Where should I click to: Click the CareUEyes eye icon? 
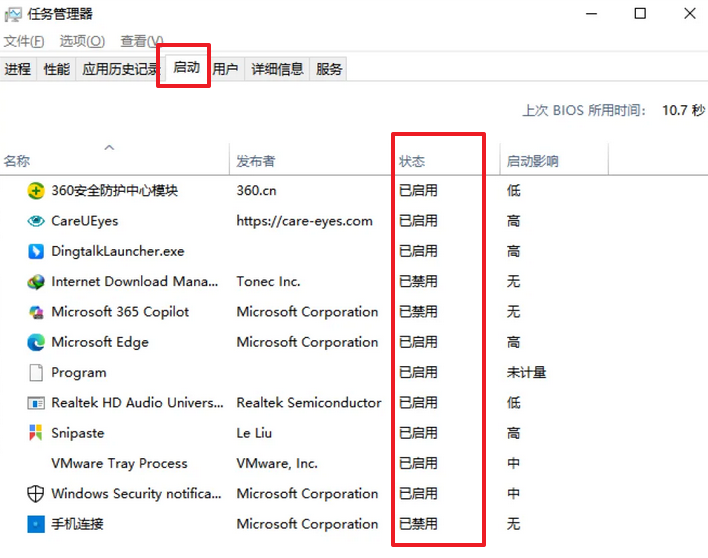point(36,221)
